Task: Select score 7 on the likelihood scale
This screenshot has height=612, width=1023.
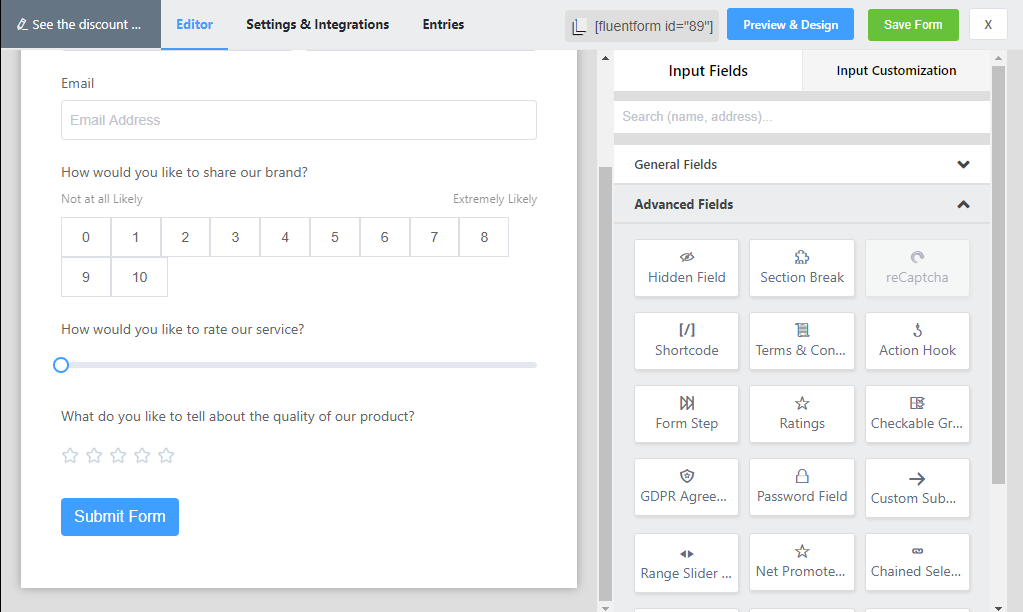Action: coord(434,237)
